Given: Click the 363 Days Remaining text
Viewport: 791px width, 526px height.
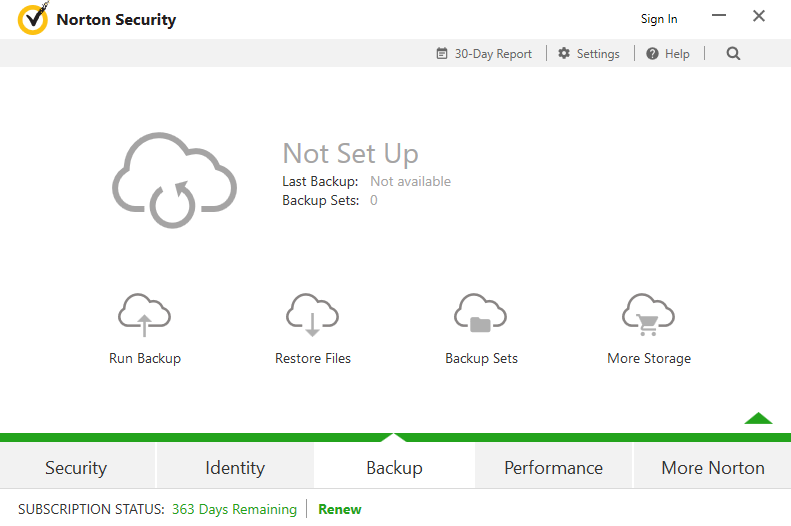Looking at the screenshot, I should [234, 509].
